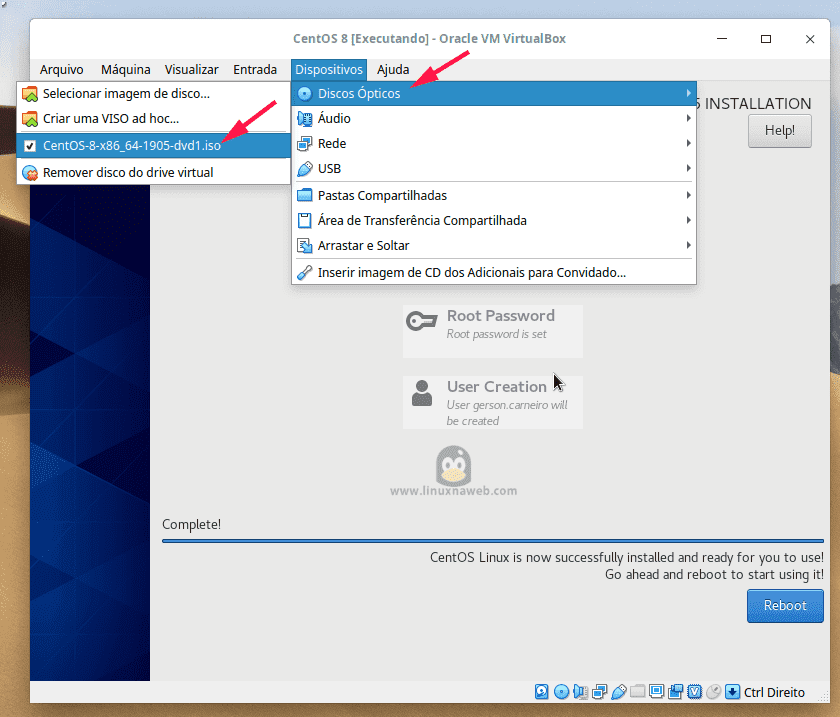Open the Root Password setting

493,331
